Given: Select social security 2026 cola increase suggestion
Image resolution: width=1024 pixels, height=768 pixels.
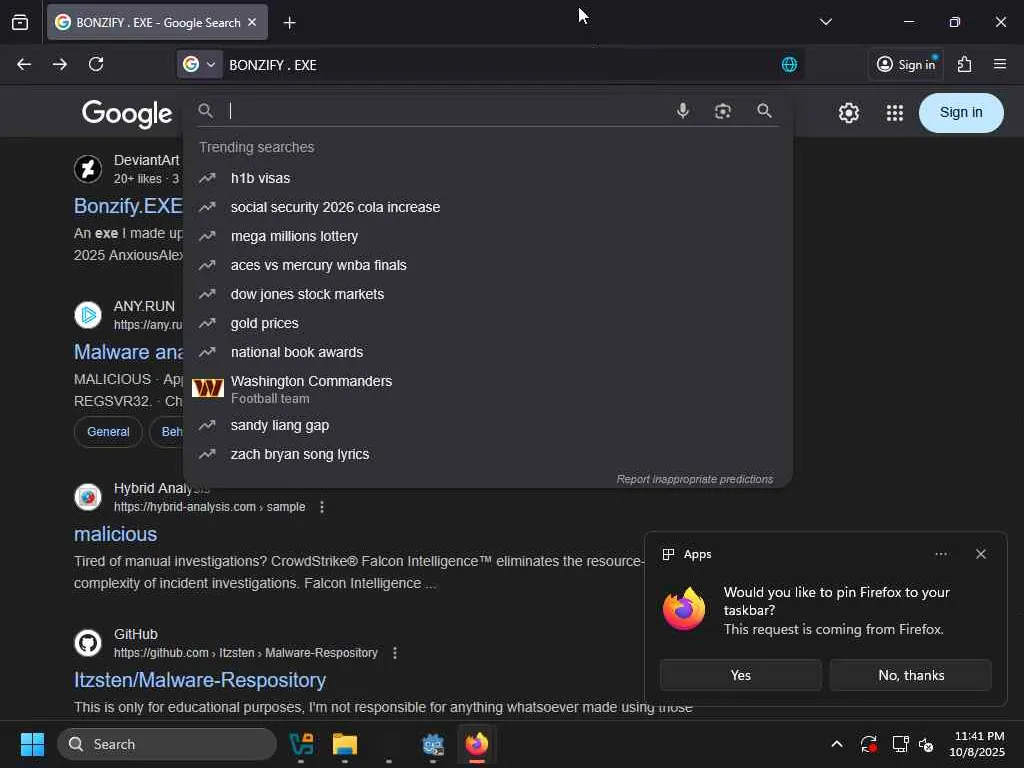Looking at the screenshot, I should click(488, 207).
